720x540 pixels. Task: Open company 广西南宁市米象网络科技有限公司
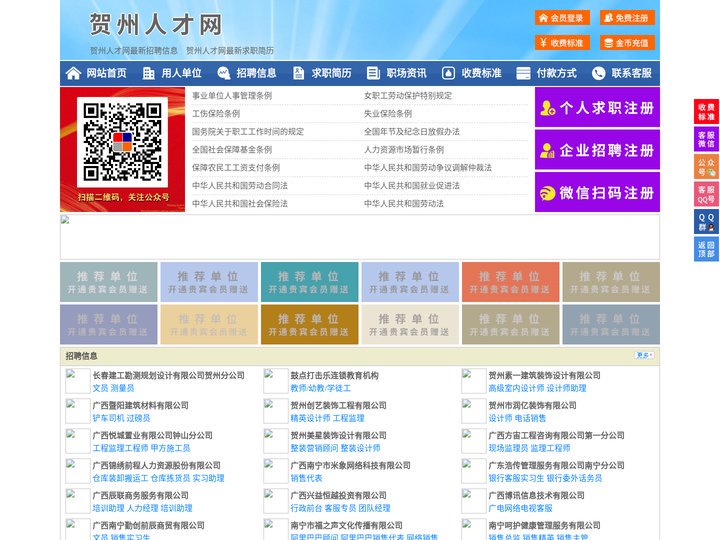click(350, 465)
